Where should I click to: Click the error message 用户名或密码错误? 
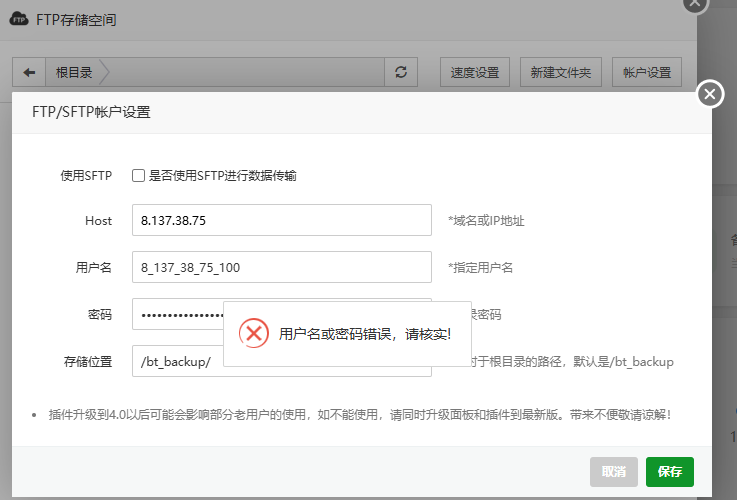365,334
